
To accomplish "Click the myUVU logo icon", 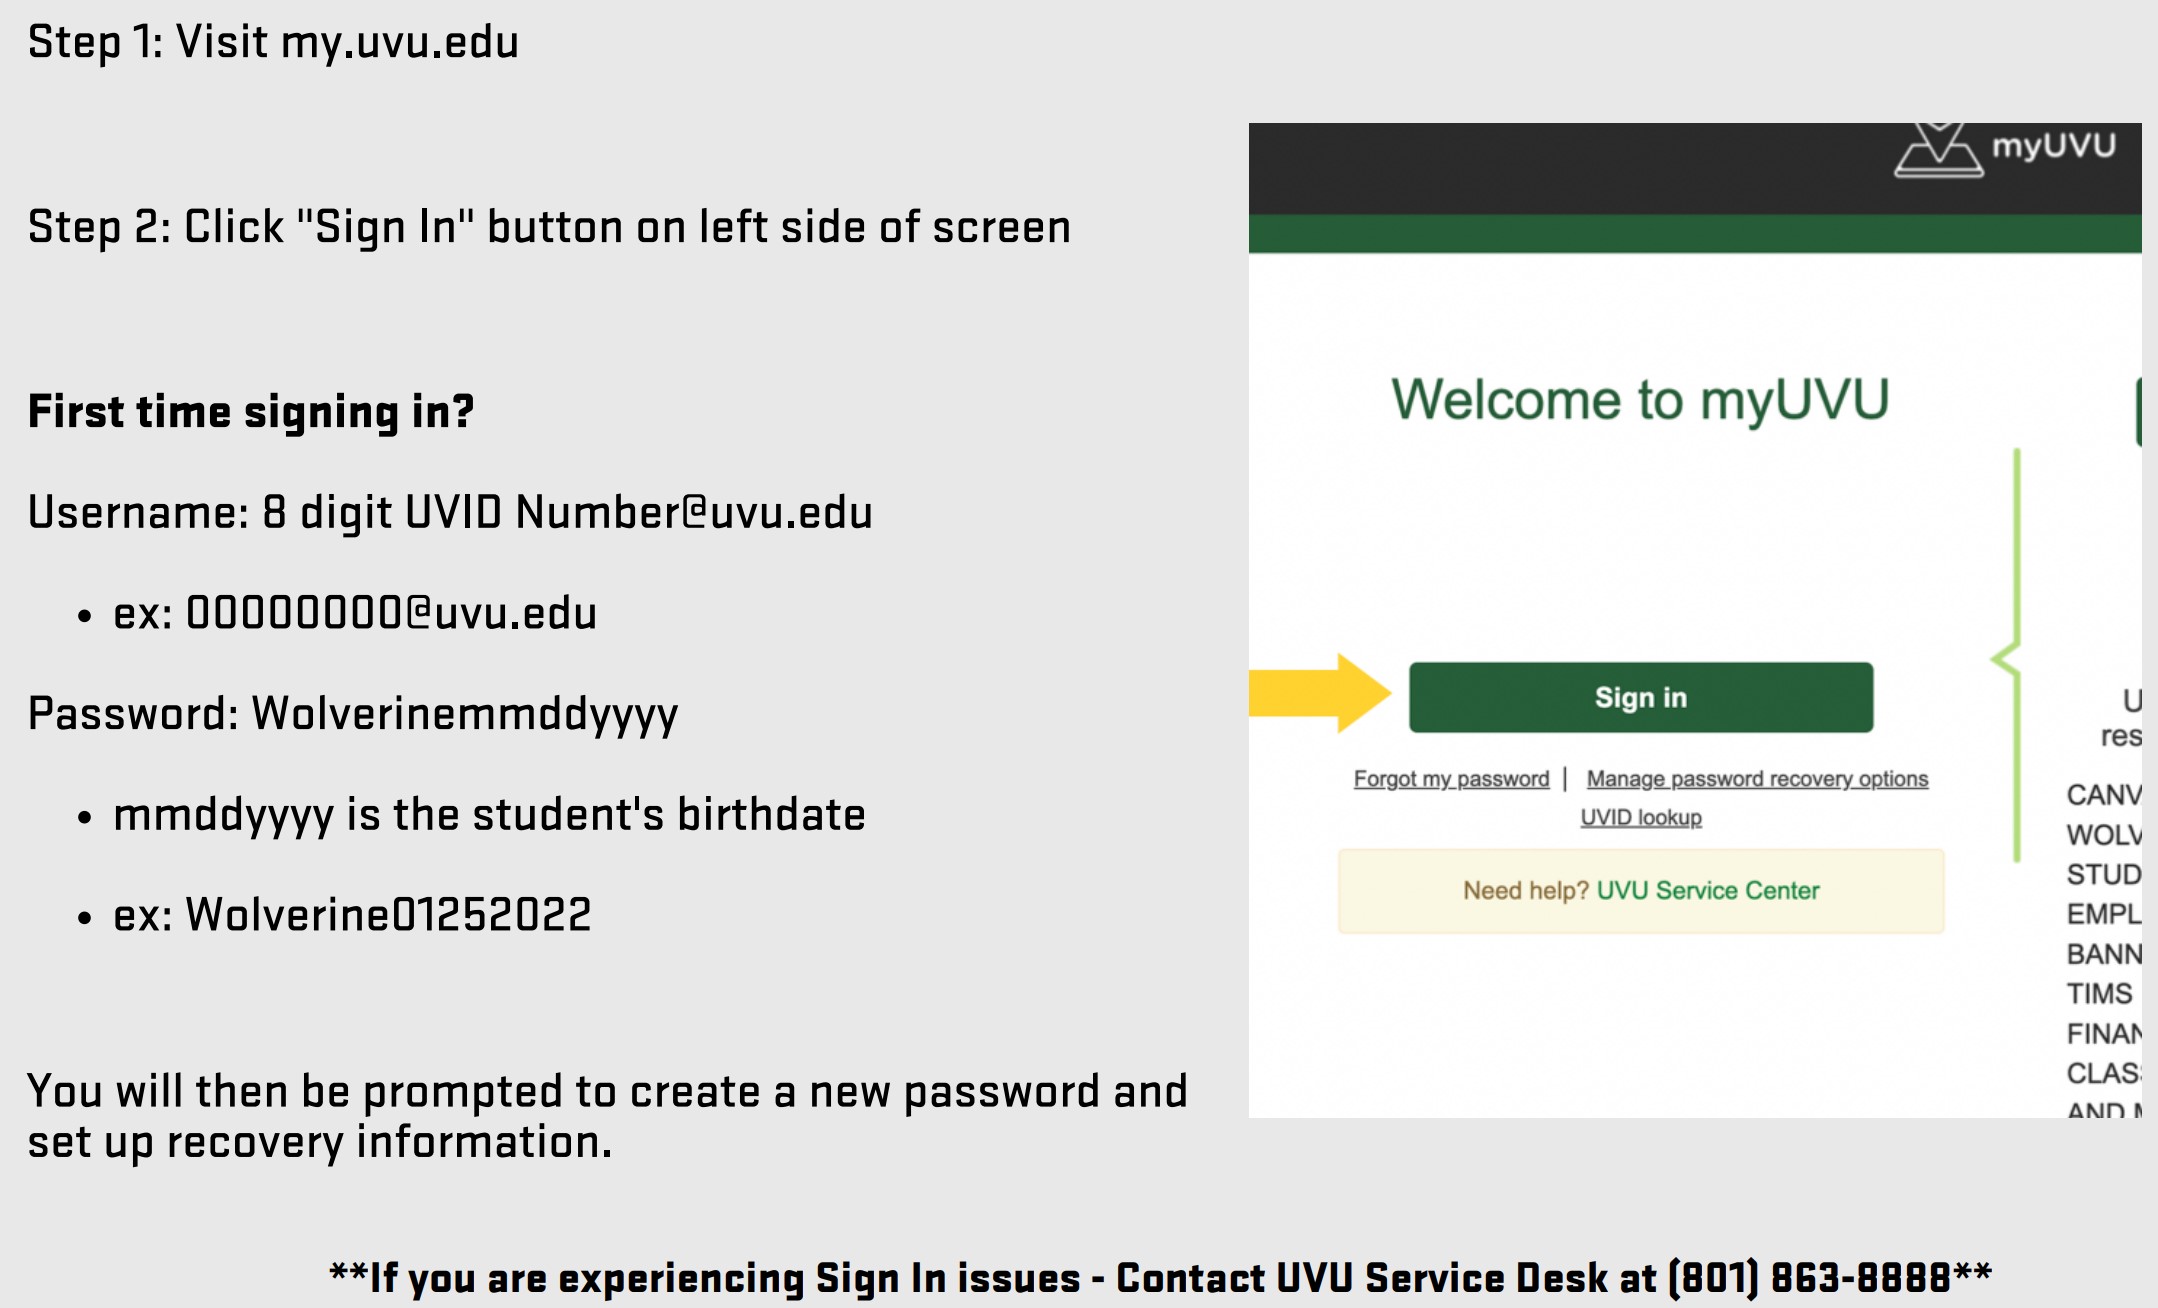I will pyautogui.click(x=1938, y=150).
